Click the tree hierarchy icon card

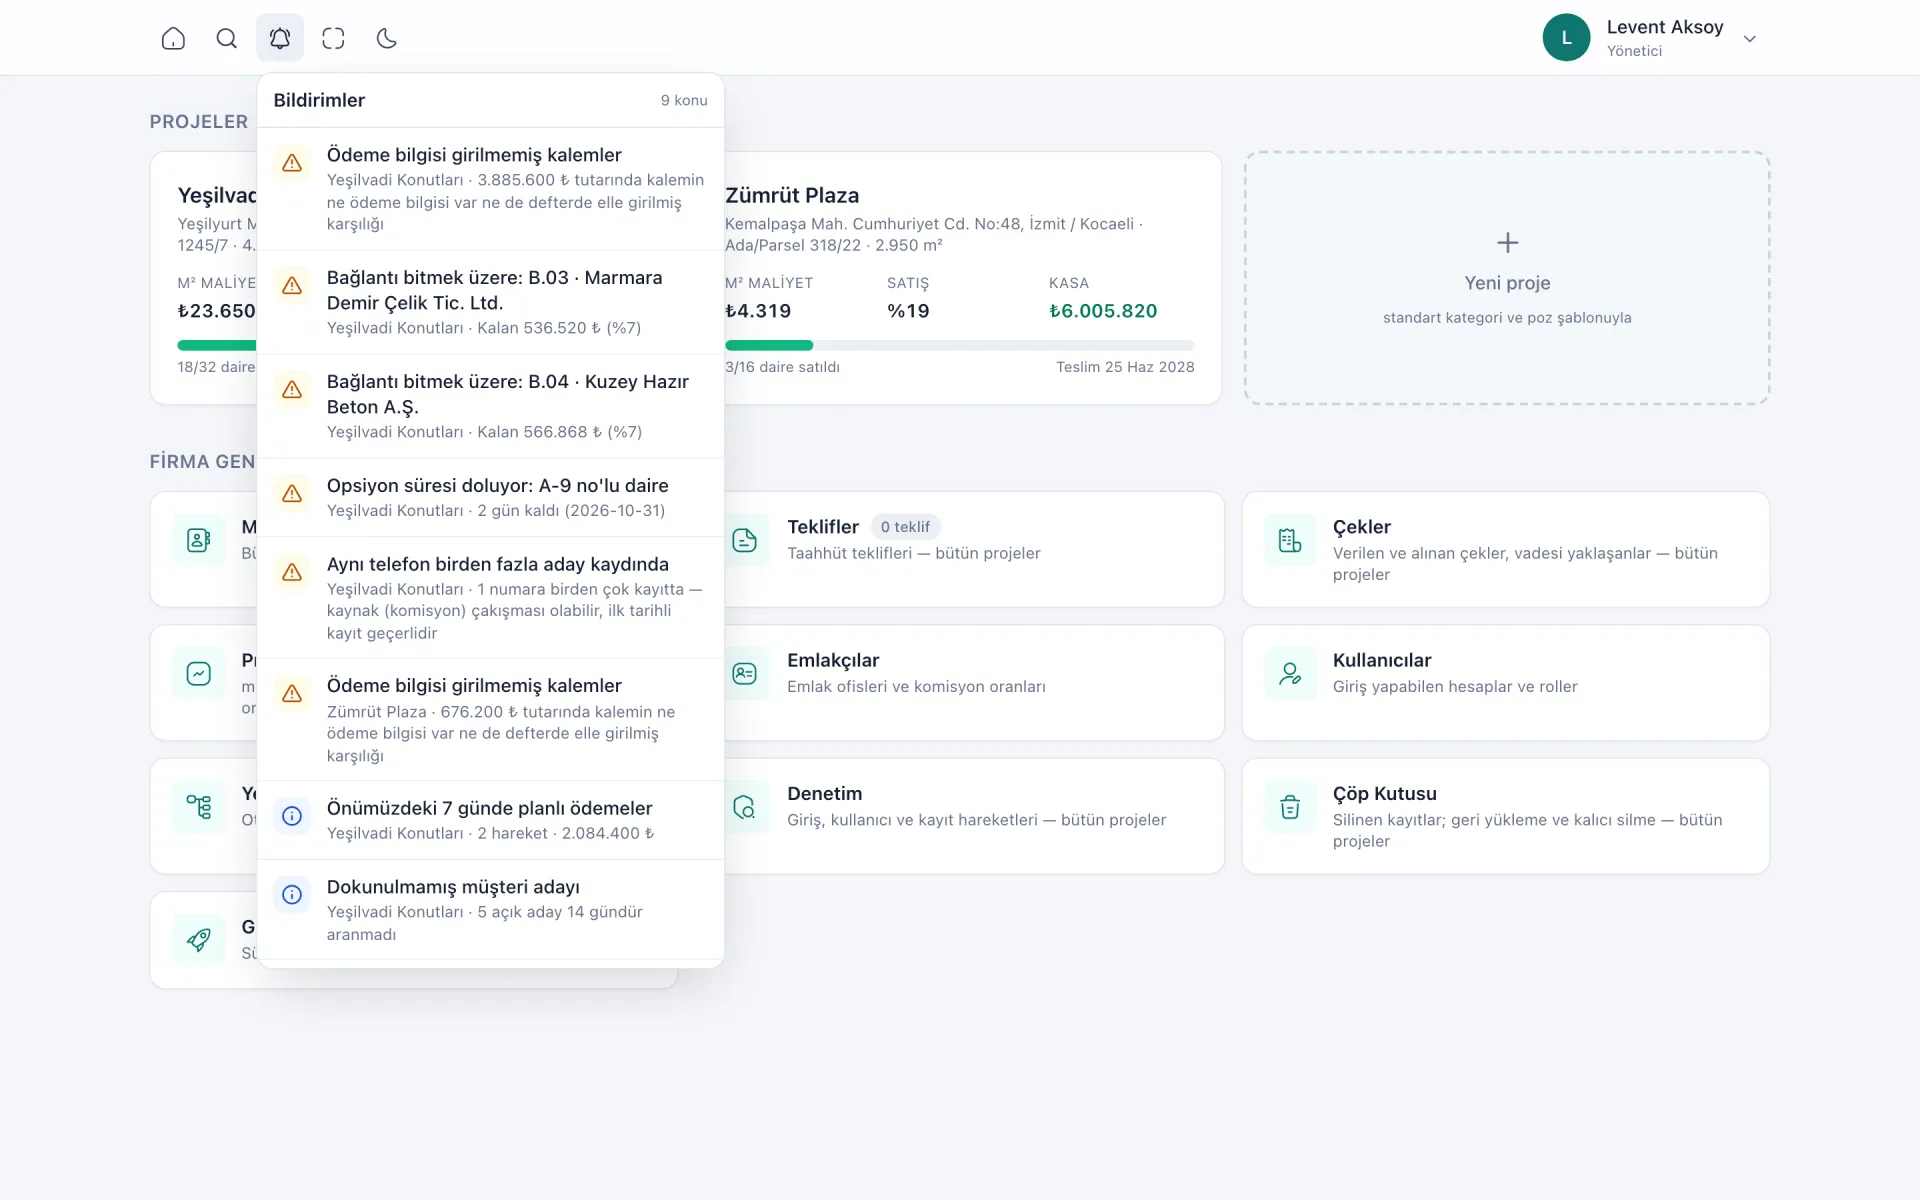[199, 807]
